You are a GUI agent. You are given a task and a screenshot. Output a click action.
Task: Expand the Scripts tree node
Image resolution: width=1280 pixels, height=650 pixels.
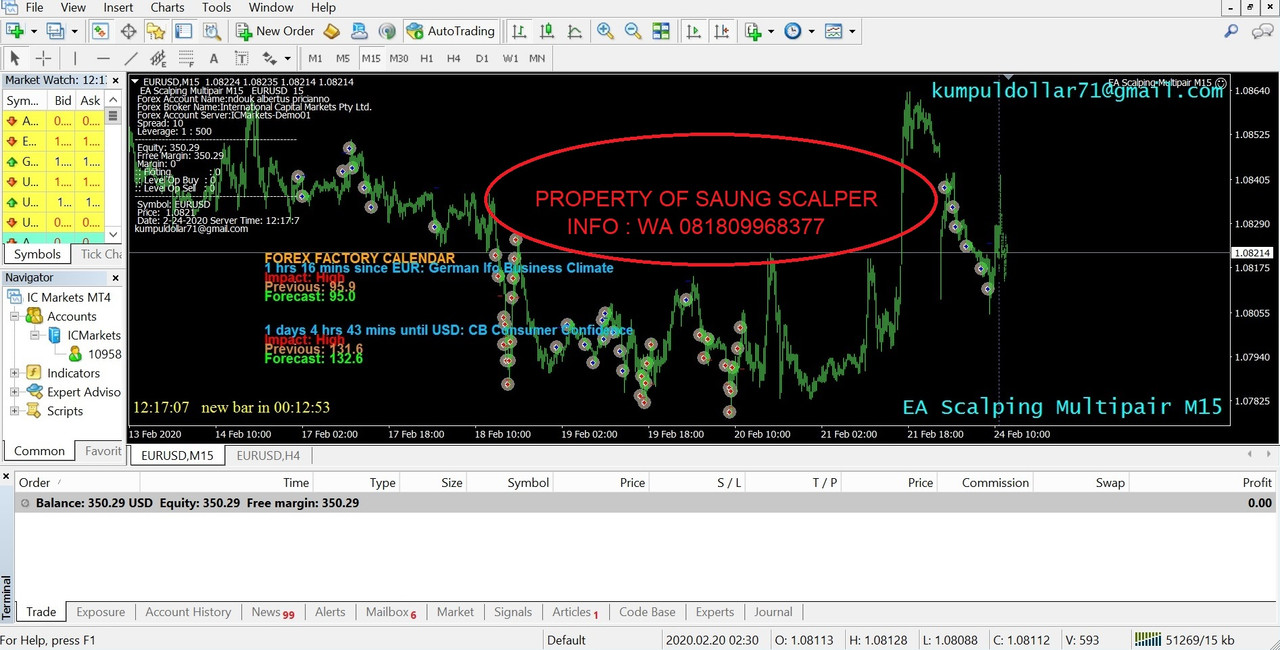click(x=15, y=411)
